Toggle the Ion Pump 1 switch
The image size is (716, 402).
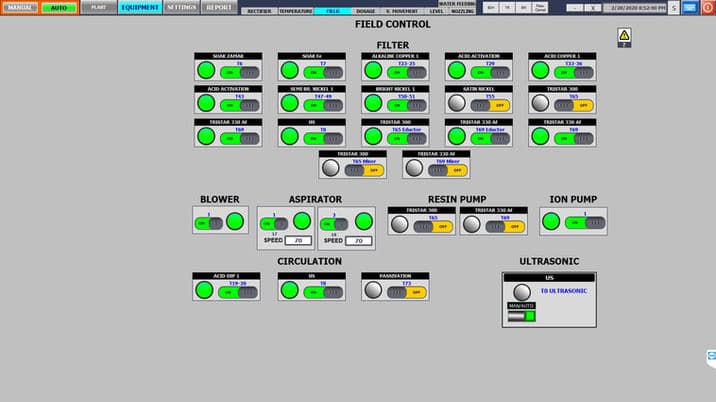[x=585, y=223]
